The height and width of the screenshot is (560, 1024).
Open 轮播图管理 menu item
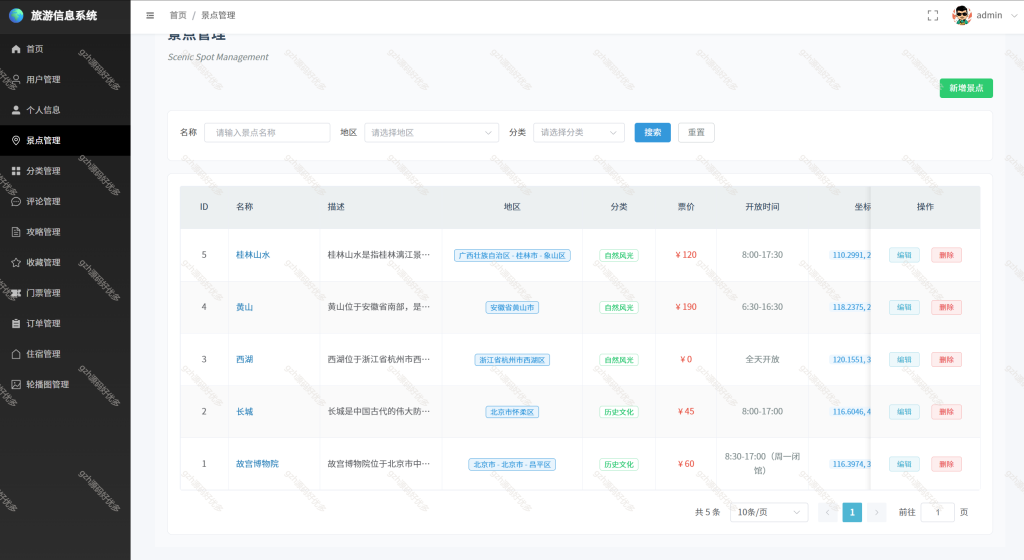(x=65, y=384)
